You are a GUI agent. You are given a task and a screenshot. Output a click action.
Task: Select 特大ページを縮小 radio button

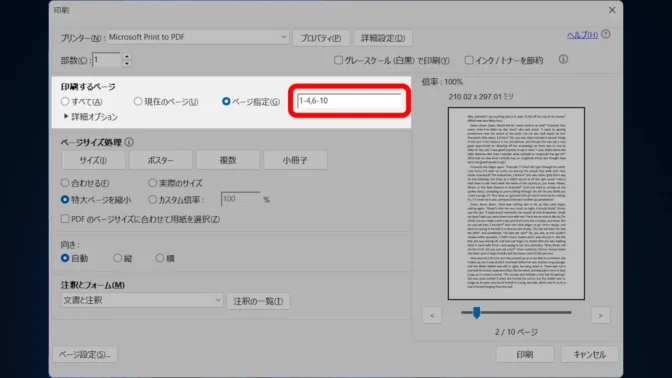click(65, 199)
